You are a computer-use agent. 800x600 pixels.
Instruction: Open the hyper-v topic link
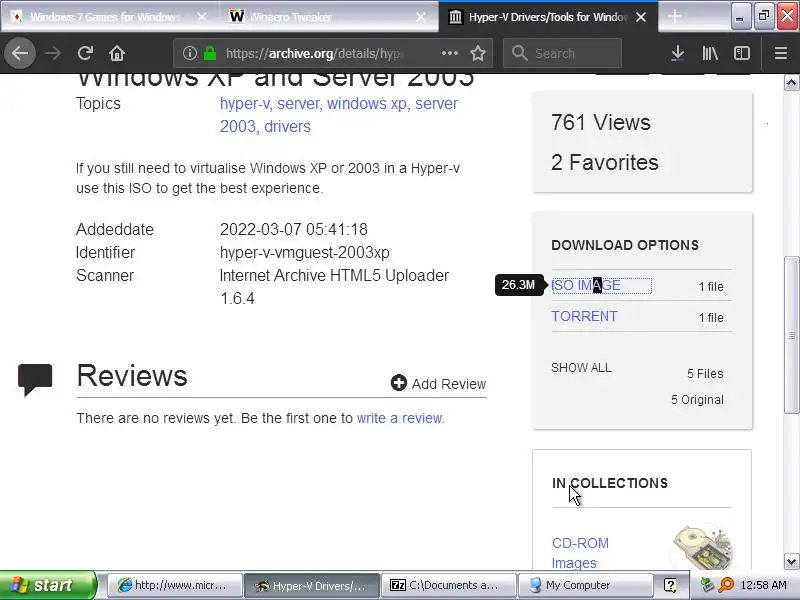(x=244, y=104)
